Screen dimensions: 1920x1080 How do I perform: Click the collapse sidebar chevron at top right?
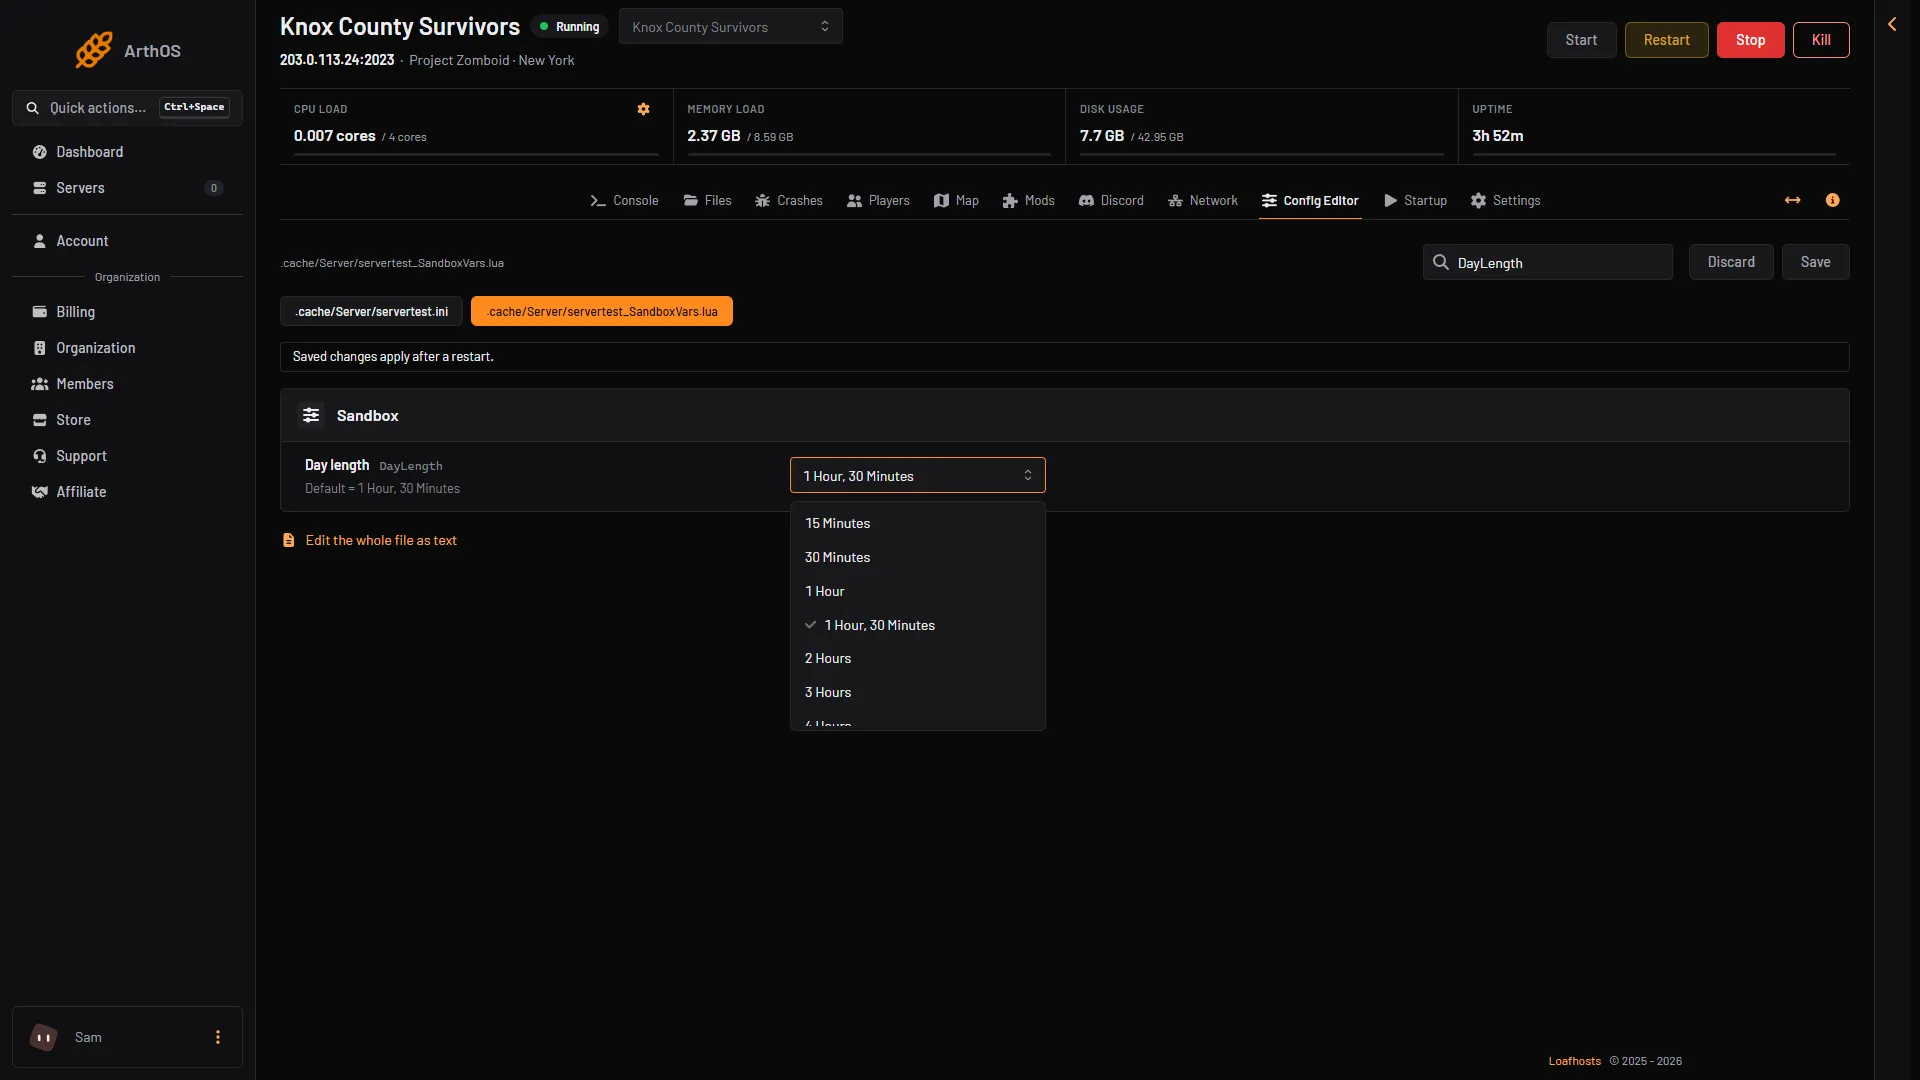pyautogui.click(x=1892, y=24)
